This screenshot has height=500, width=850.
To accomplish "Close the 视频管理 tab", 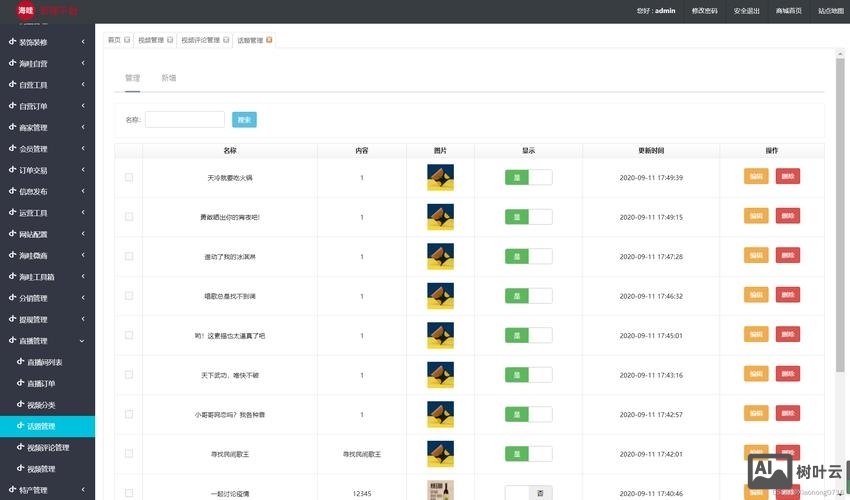I will (x=170, y=40).
